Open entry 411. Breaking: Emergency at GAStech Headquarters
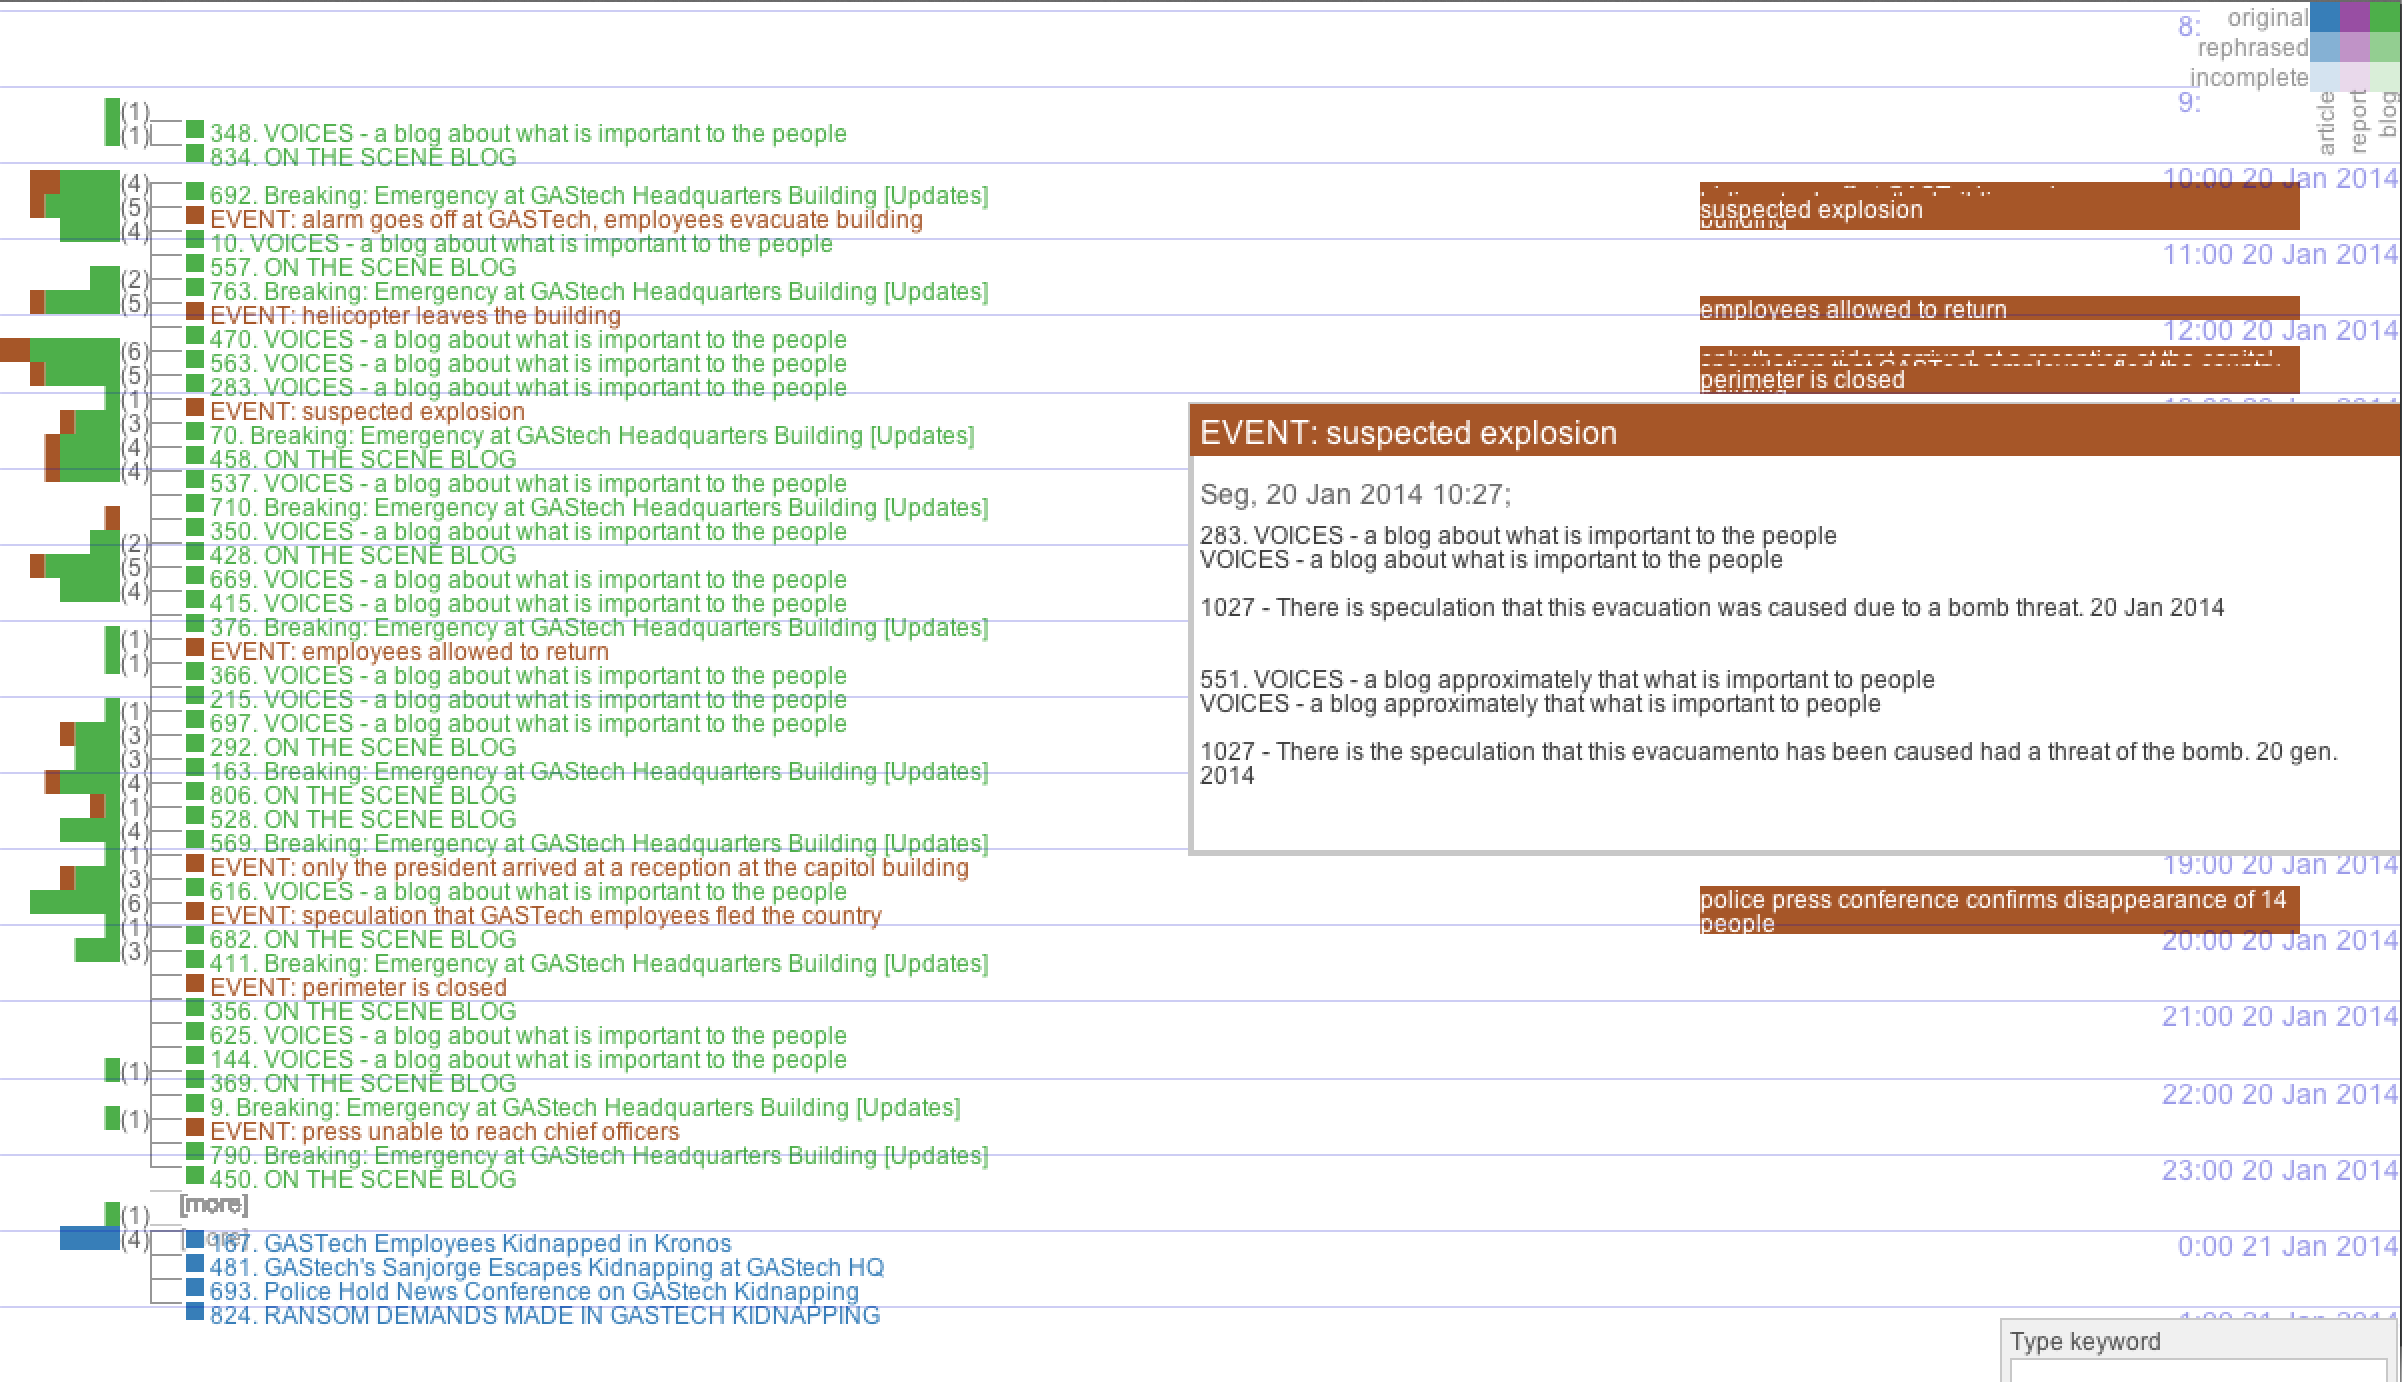The image size is (2402, 1382). coord(599,963)
